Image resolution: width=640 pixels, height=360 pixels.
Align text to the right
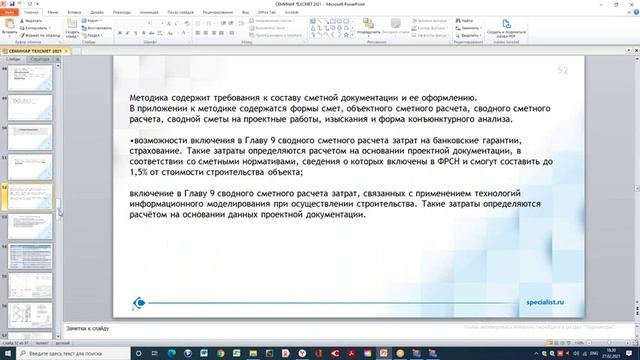point(213,33)
